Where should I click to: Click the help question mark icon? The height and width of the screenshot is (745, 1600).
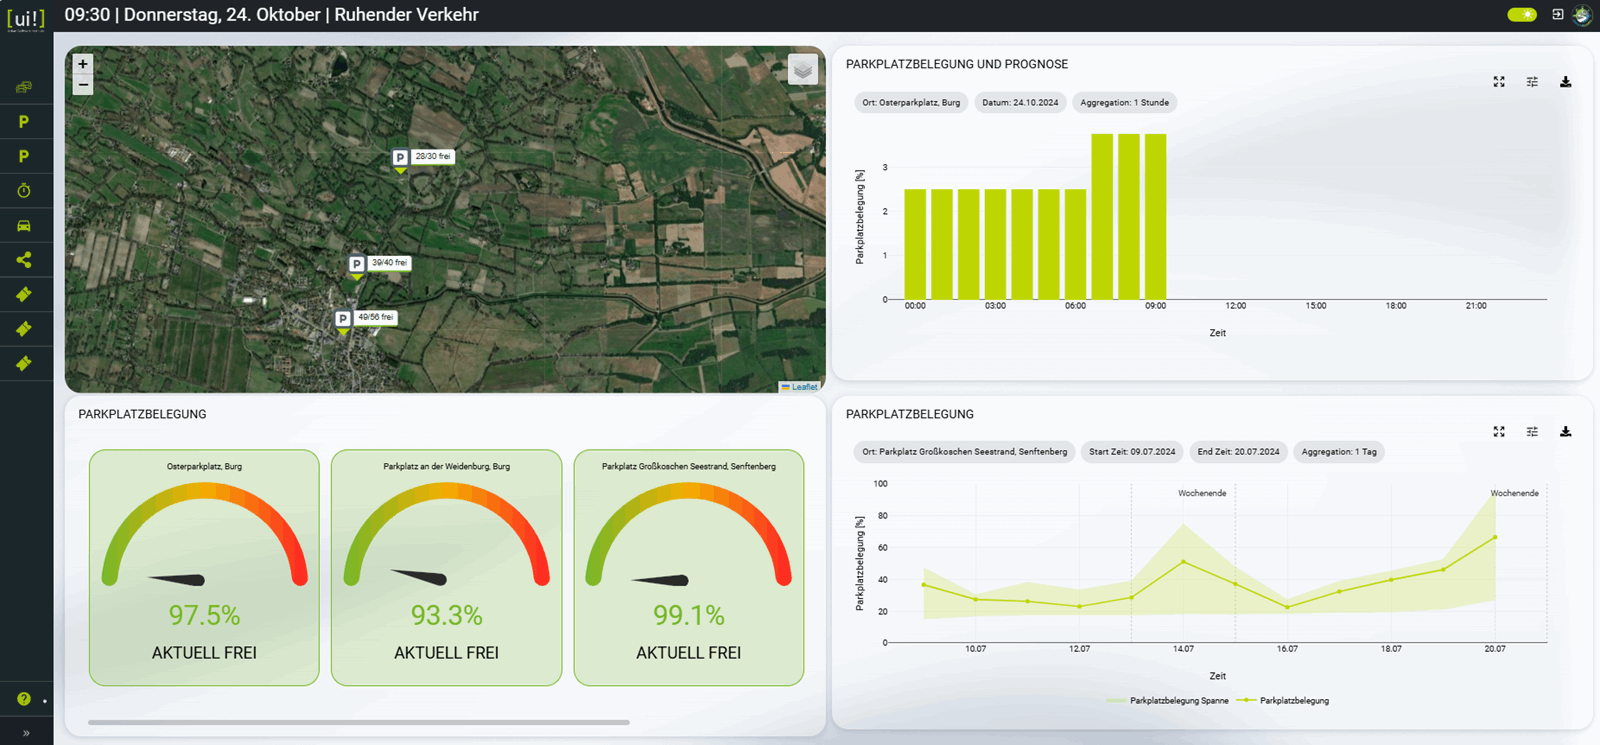pos(24,699)
